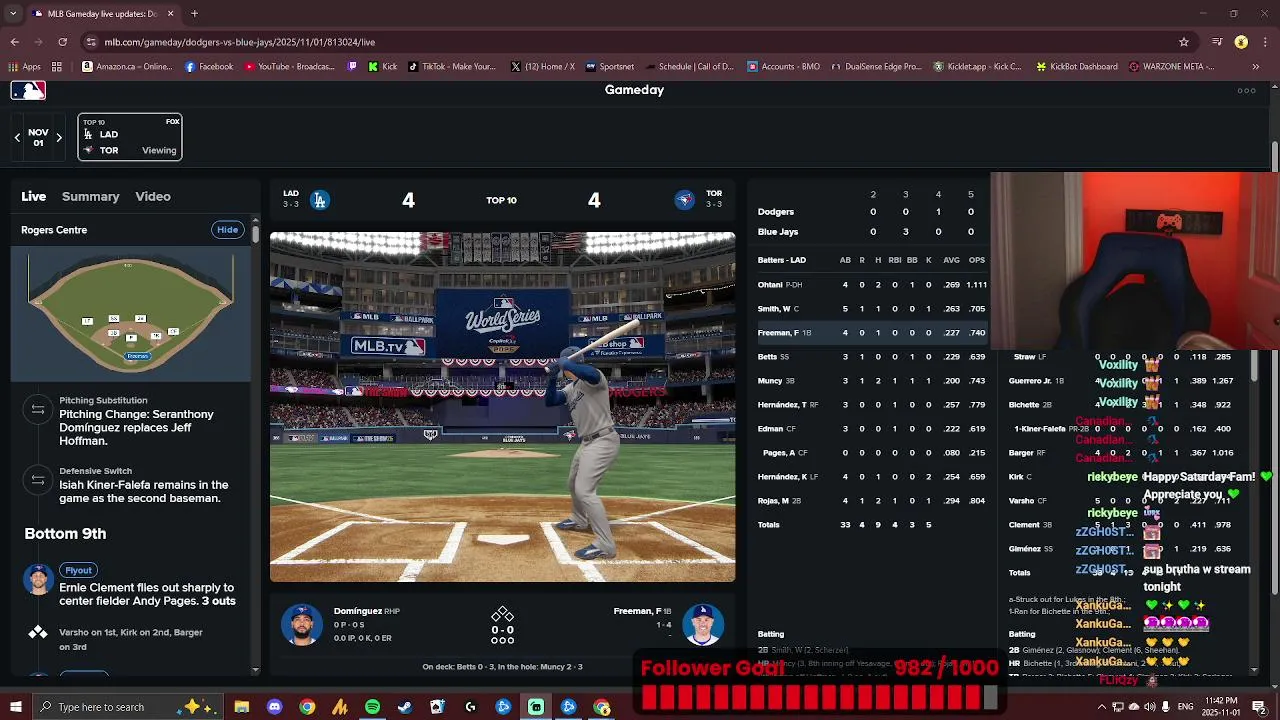Open the Apps bookmark shortcut

pyautogui.click(x=25, y=67)
